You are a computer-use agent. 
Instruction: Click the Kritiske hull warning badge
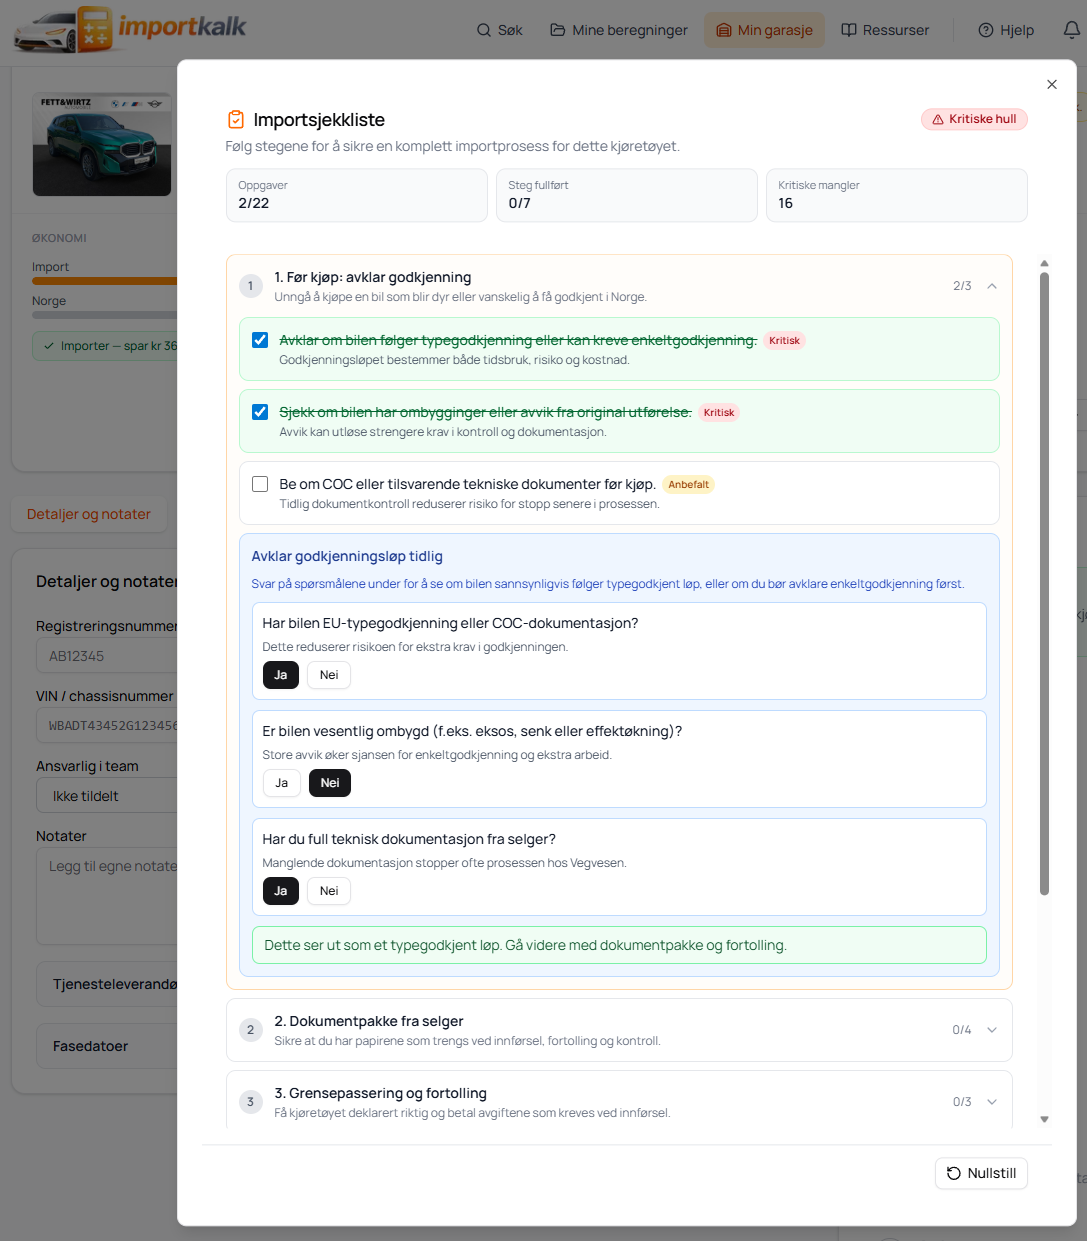click(974, 119)
